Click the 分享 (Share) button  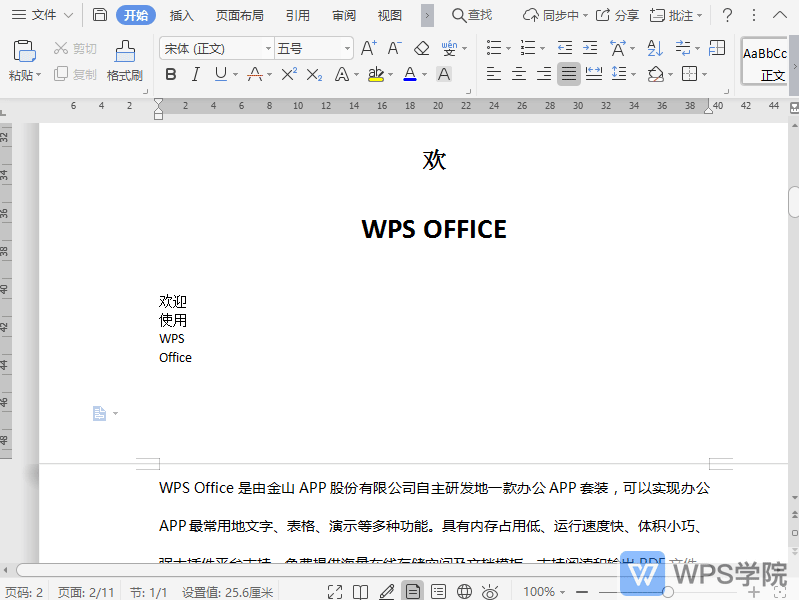pyautogui.click(x=617, y=15)
